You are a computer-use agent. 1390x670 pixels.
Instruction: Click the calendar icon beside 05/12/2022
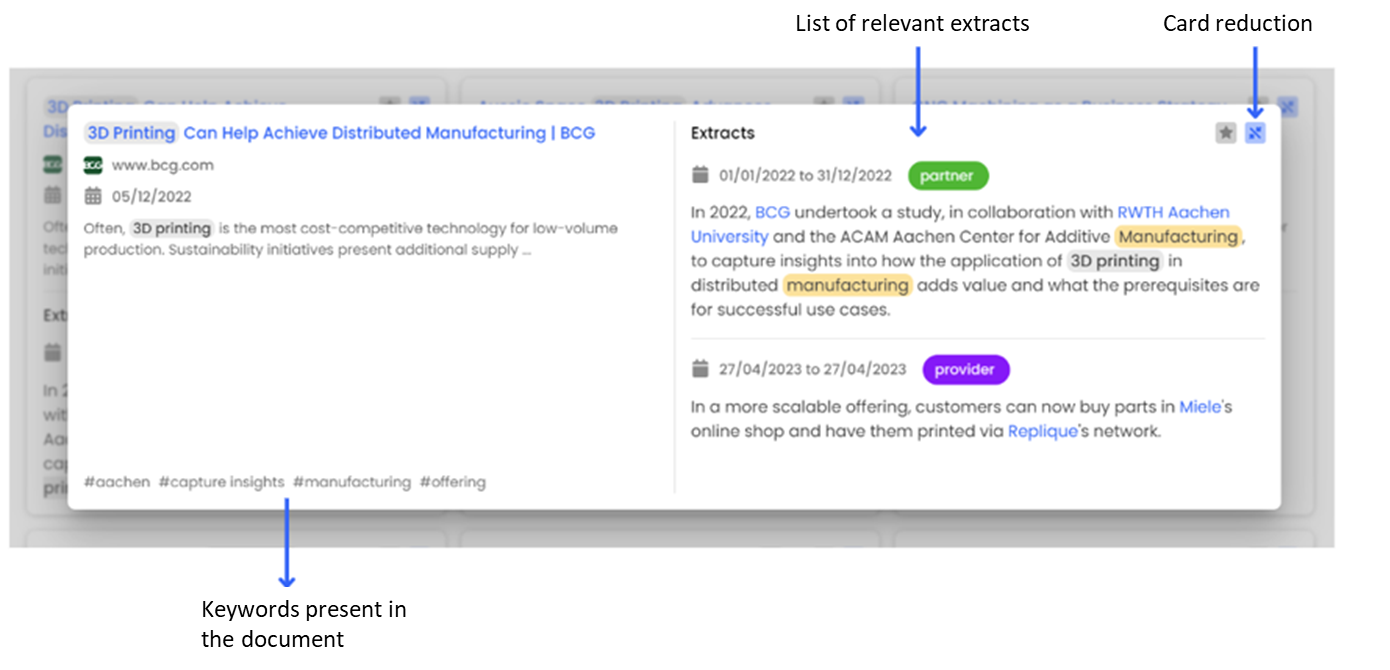[x=93, y=196]
